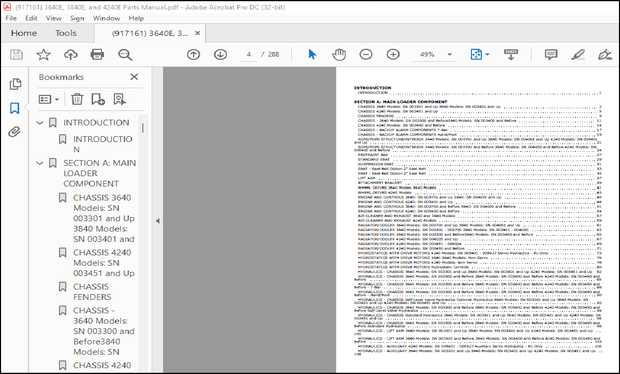
Task: Toggle the Bookmarks panel icon
Action: (15, 108)
